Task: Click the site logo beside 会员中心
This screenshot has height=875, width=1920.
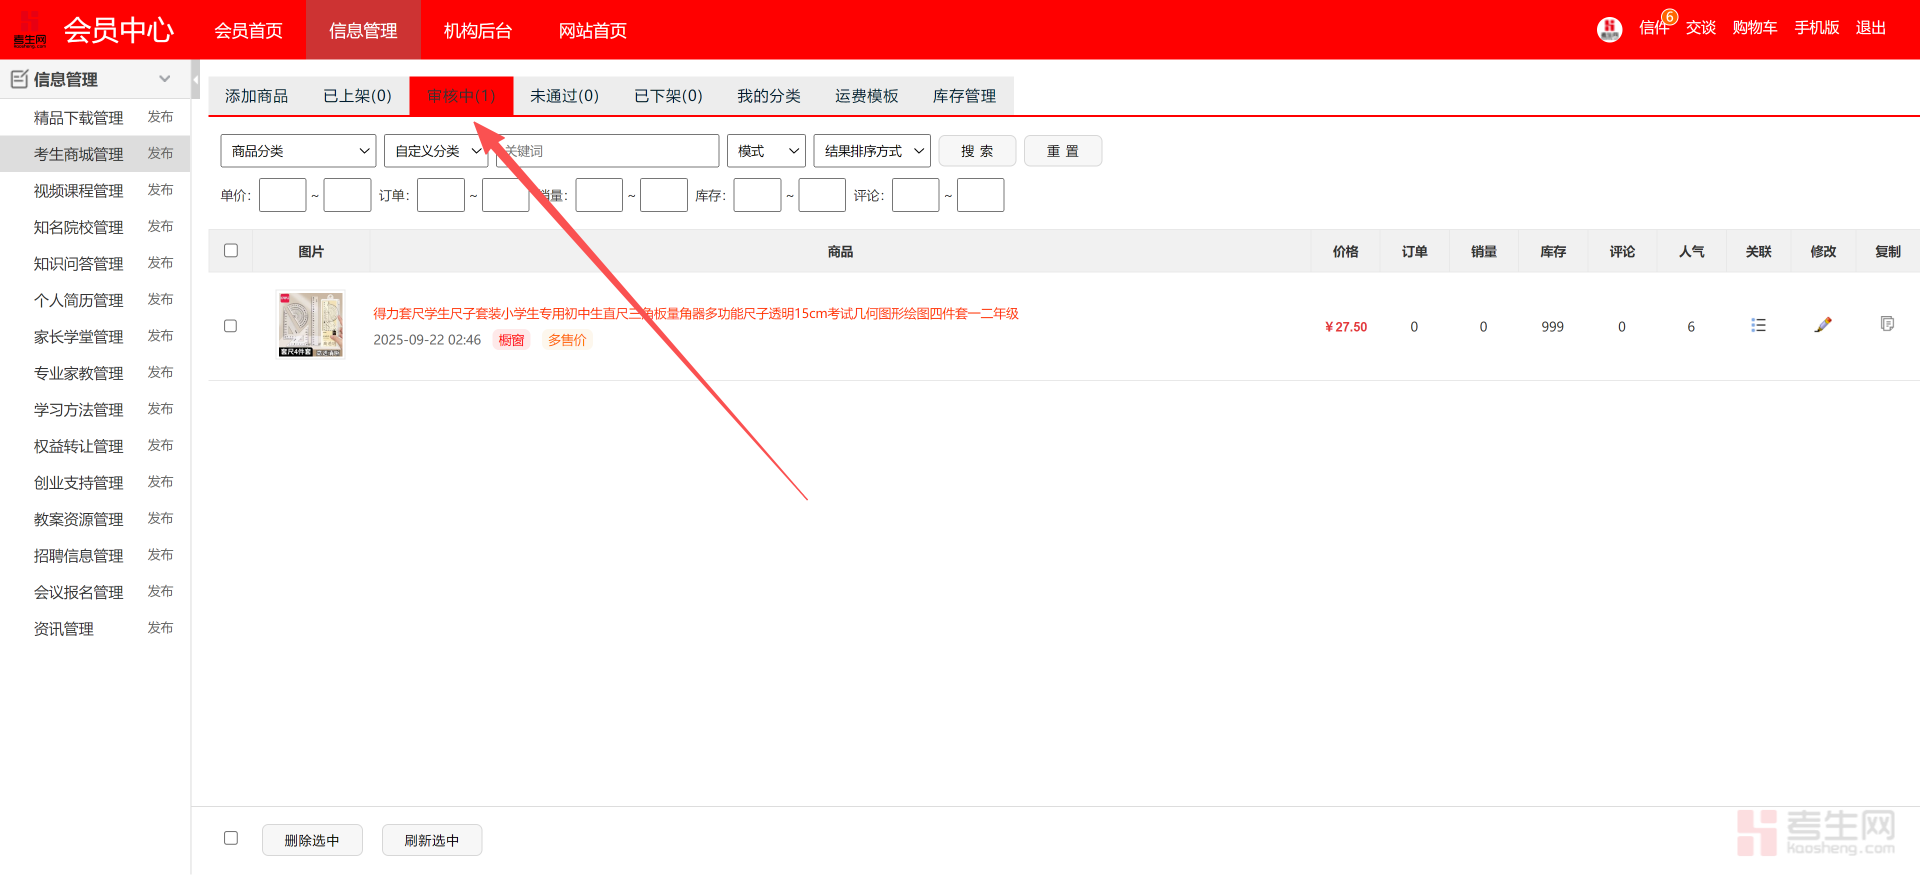Action: coord(30,30)
